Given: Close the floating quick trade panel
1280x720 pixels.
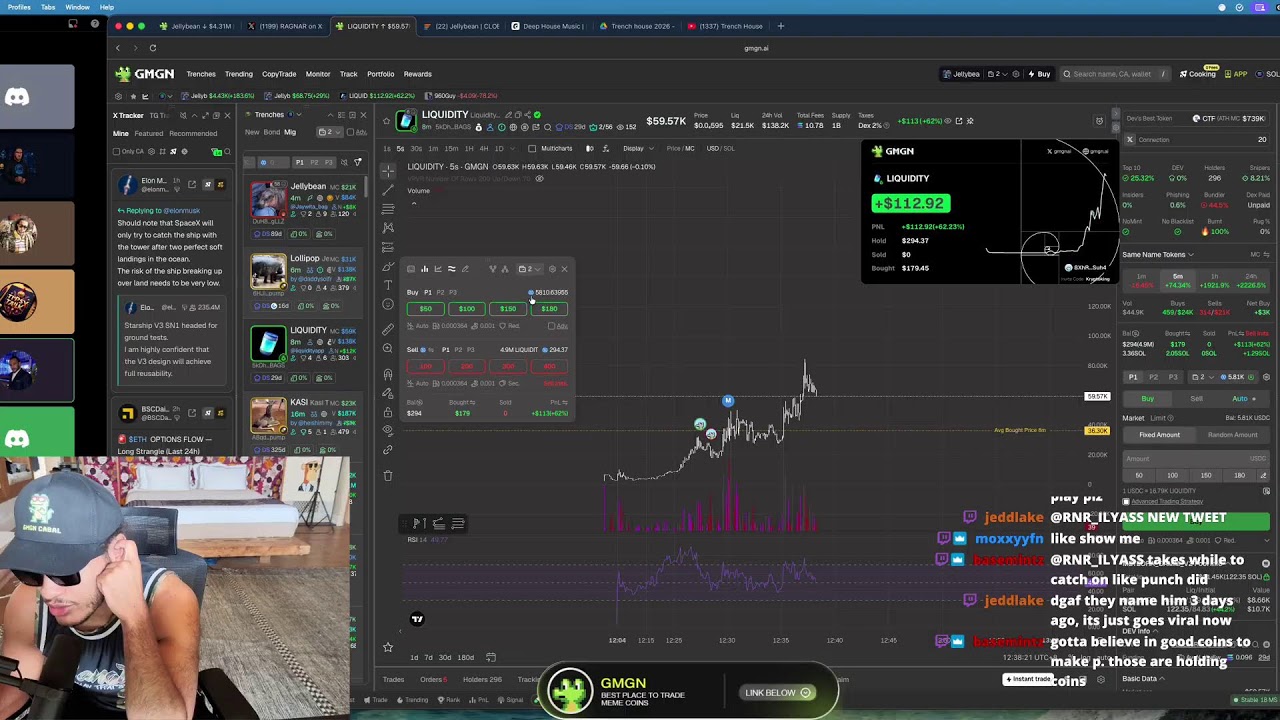Looking at the screenshot, I should 564,269.
